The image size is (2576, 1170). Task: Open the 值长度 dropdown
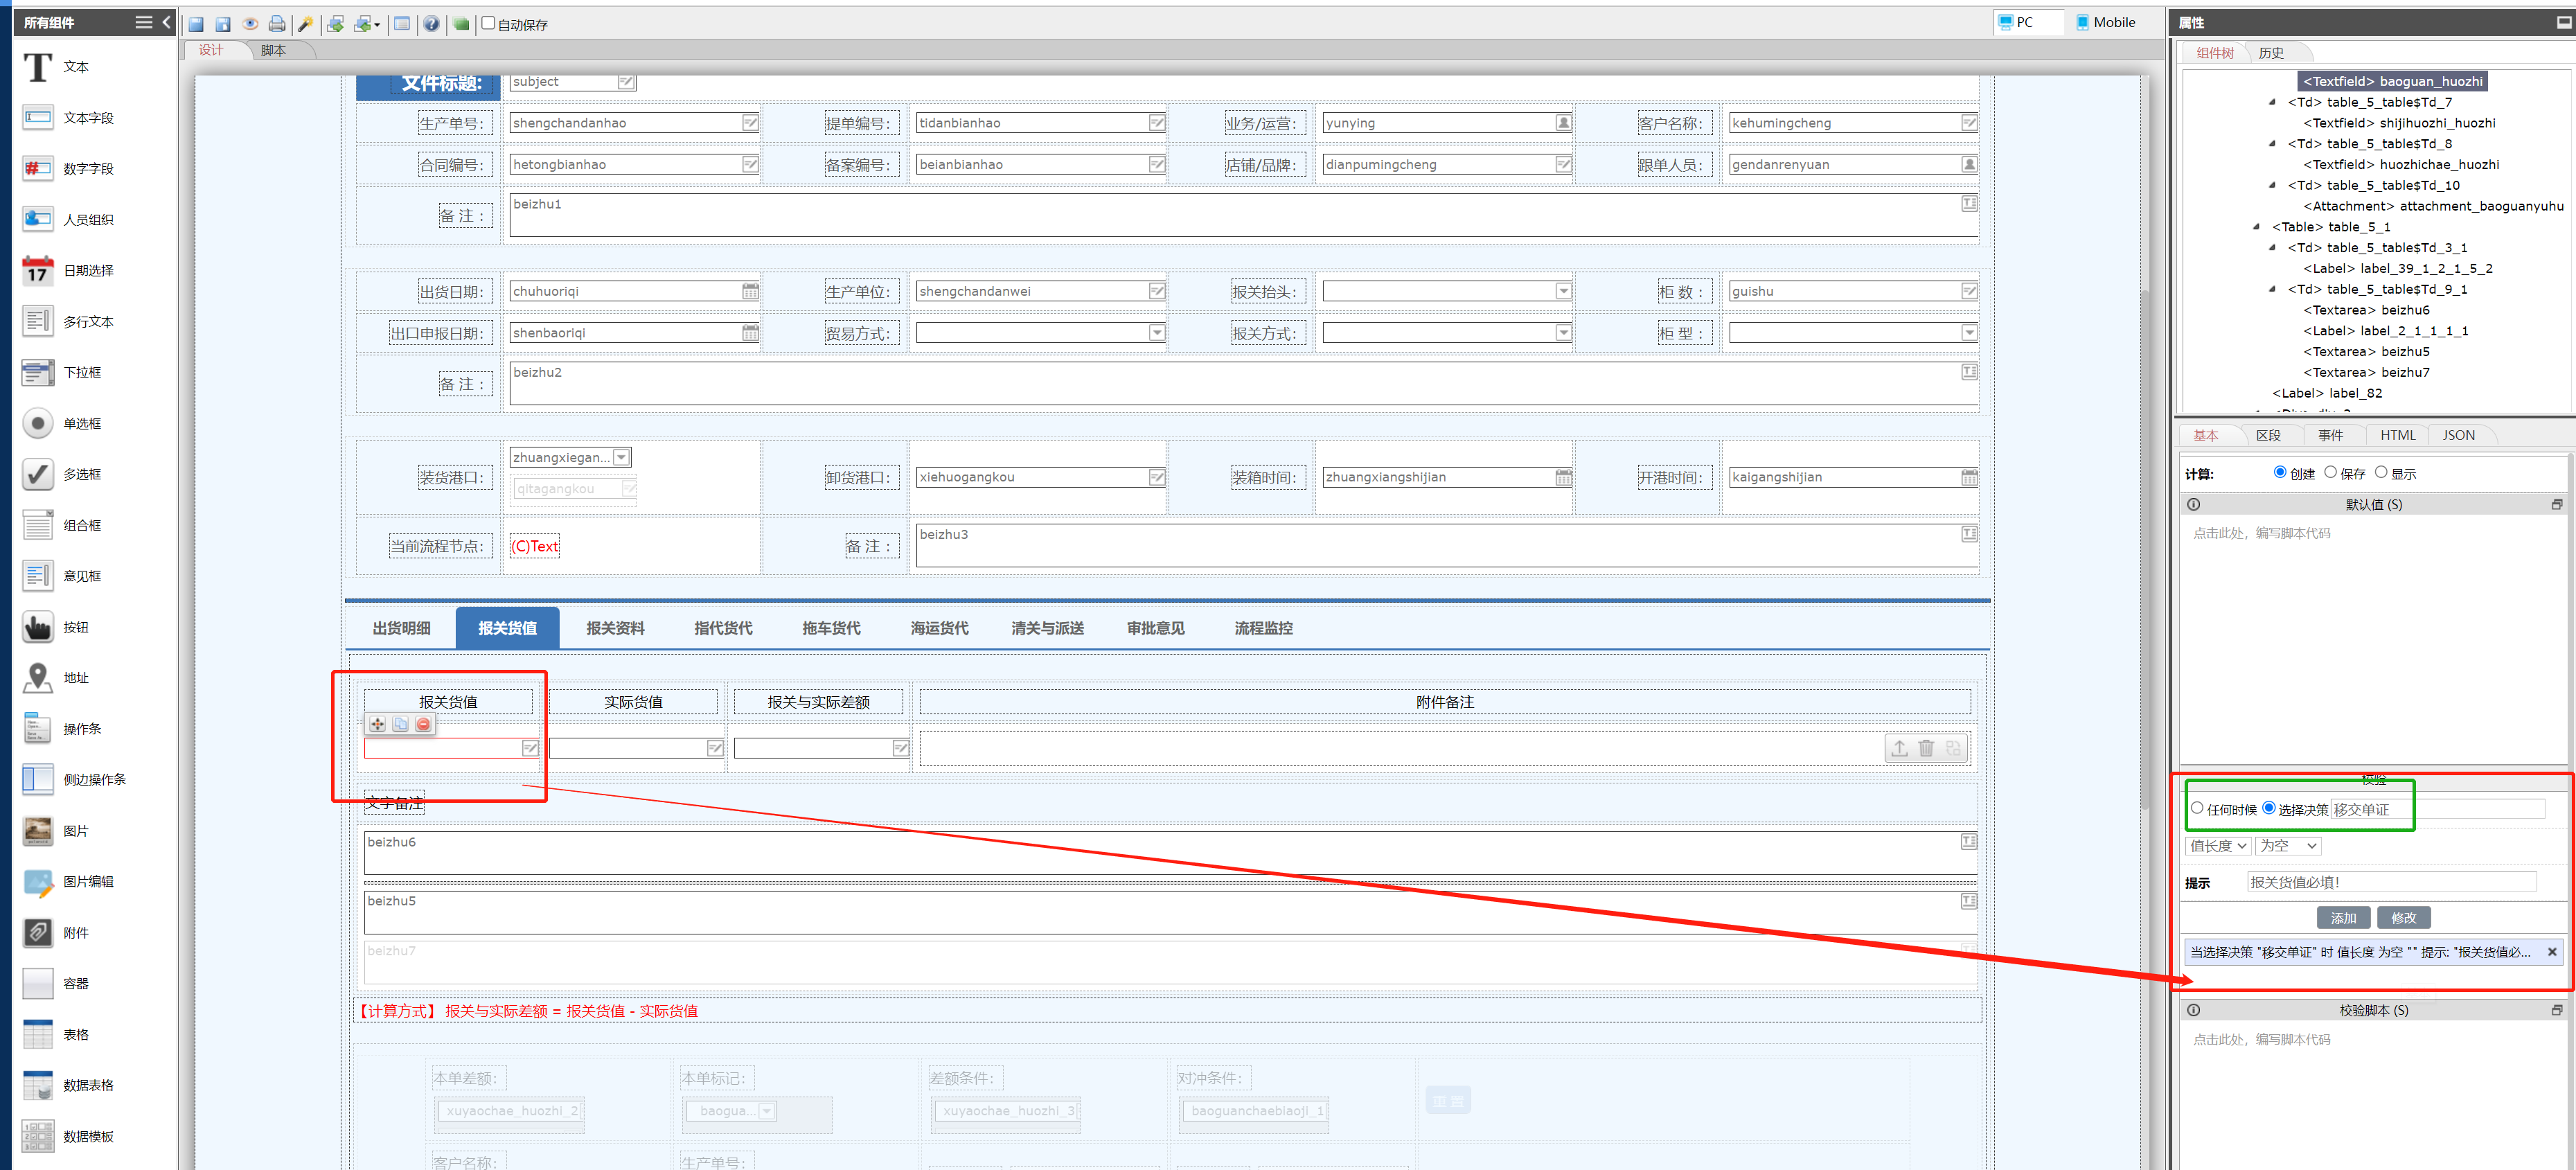[2217, 846]
